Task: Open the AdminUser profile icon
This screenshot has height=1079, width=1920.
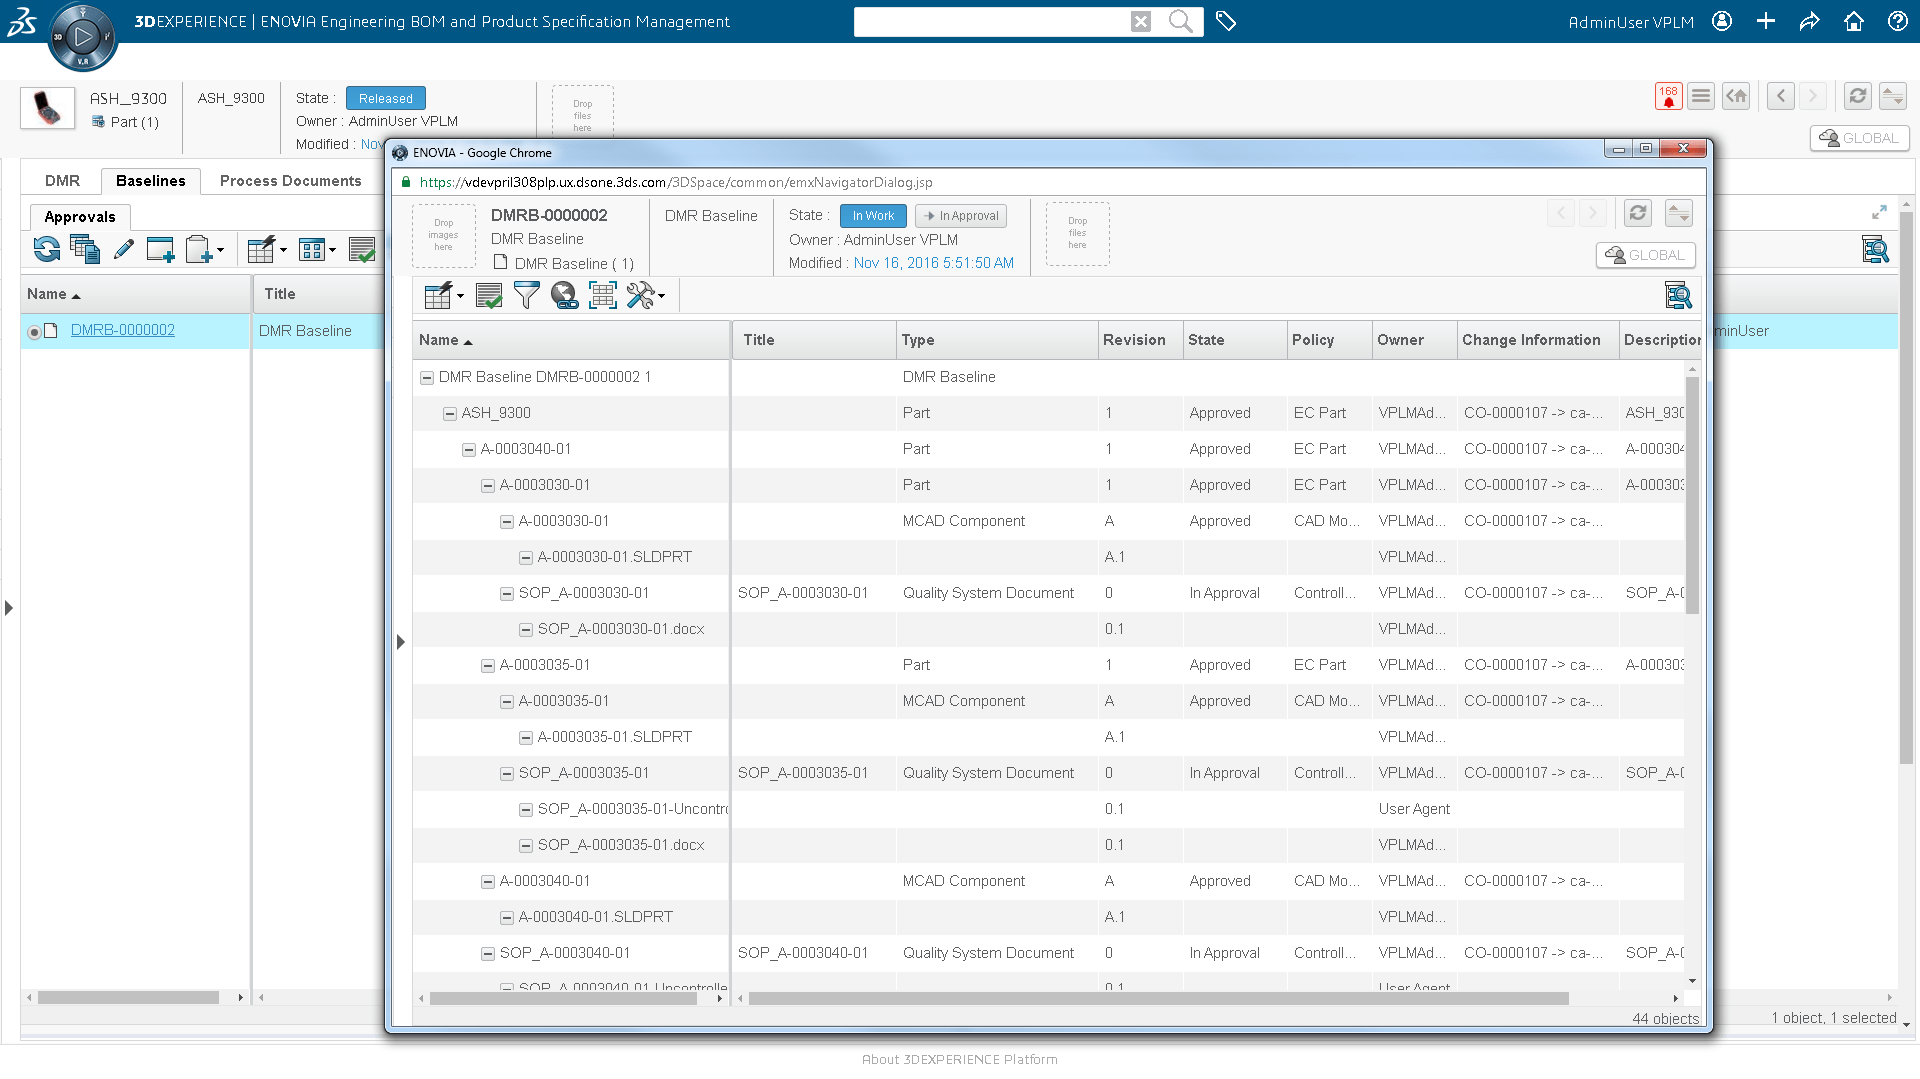Action: [x=1722, y=21]
